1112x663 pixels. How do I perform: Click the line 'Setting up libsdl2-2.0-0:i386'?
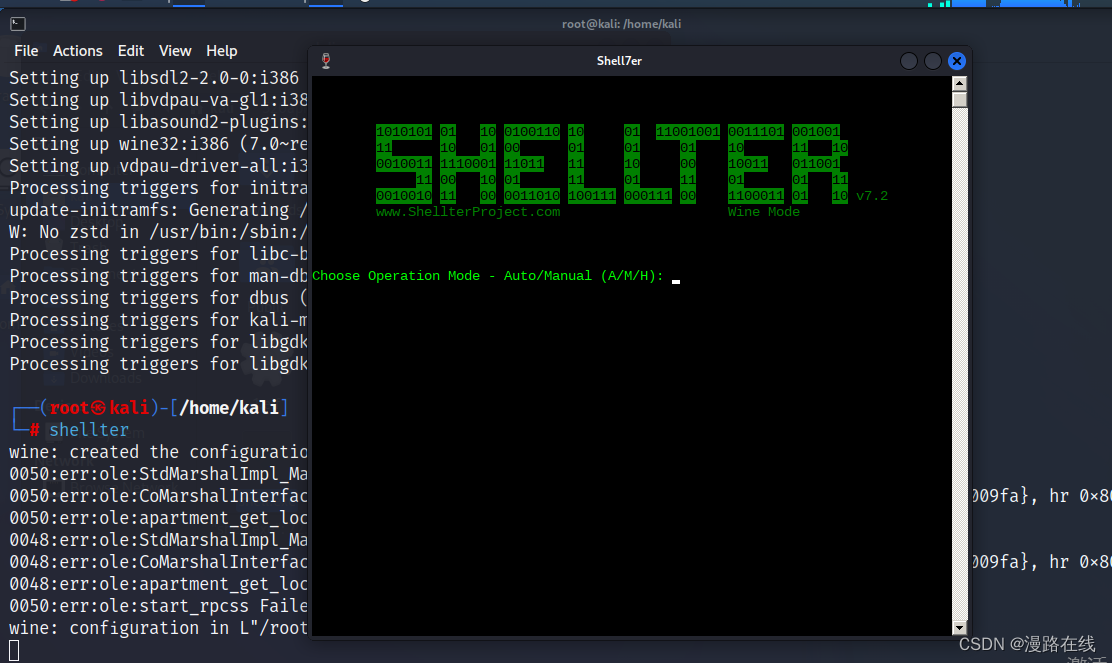(154, 78)
